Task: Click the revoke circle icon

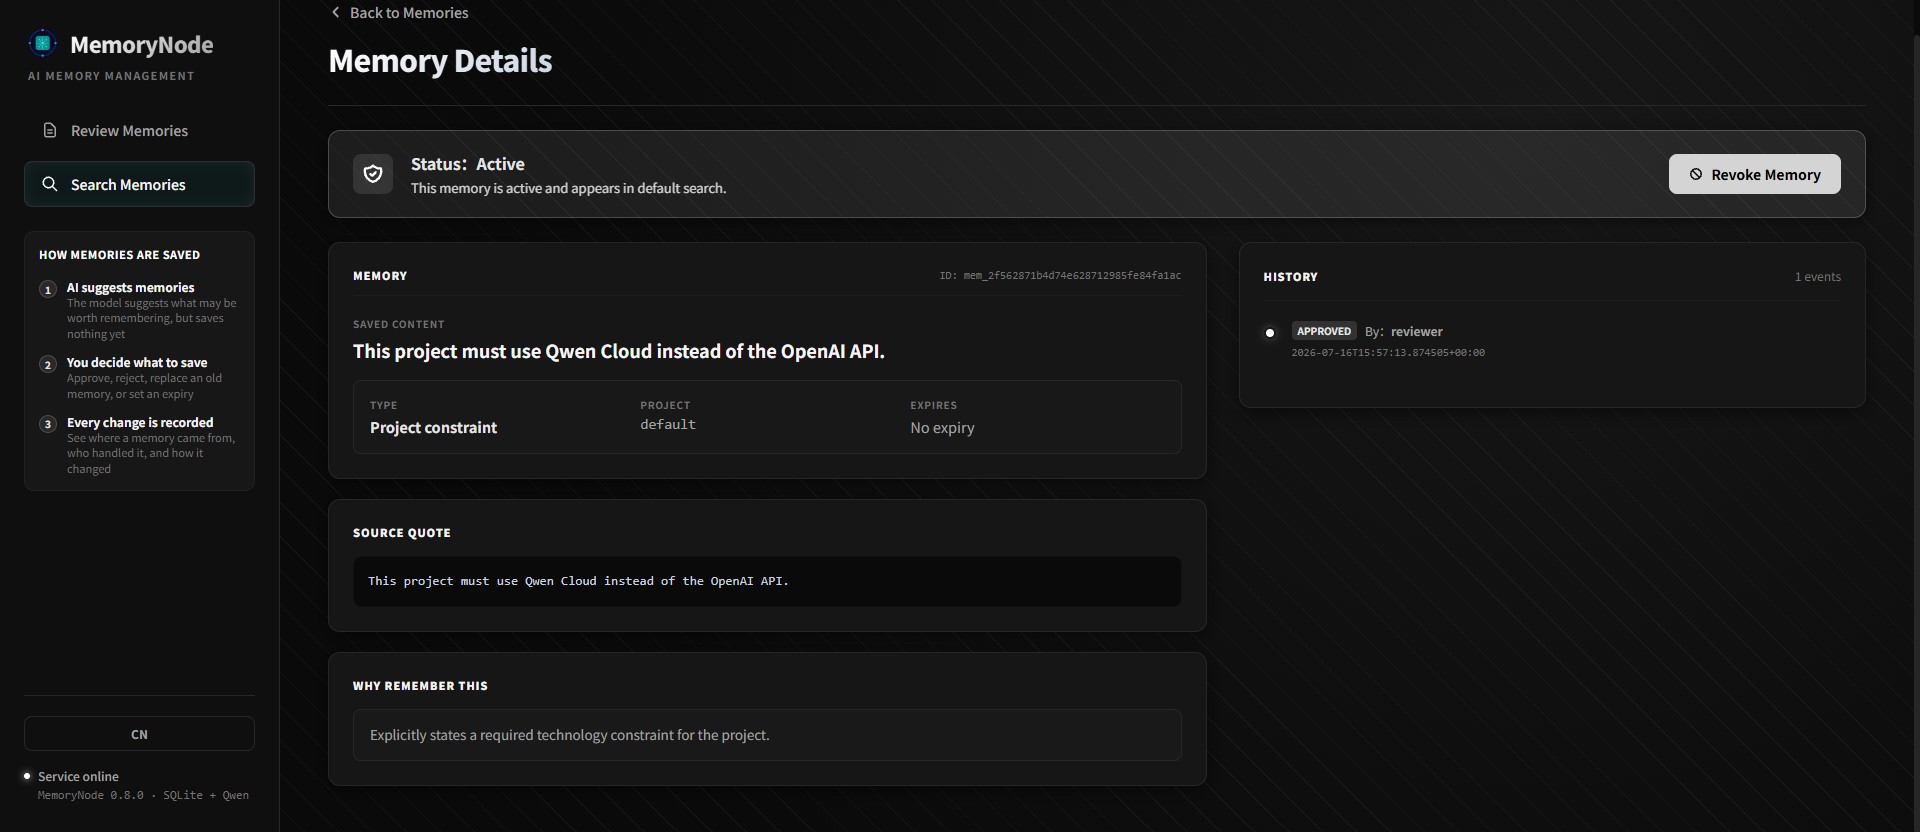Action: click(1696, 174)
